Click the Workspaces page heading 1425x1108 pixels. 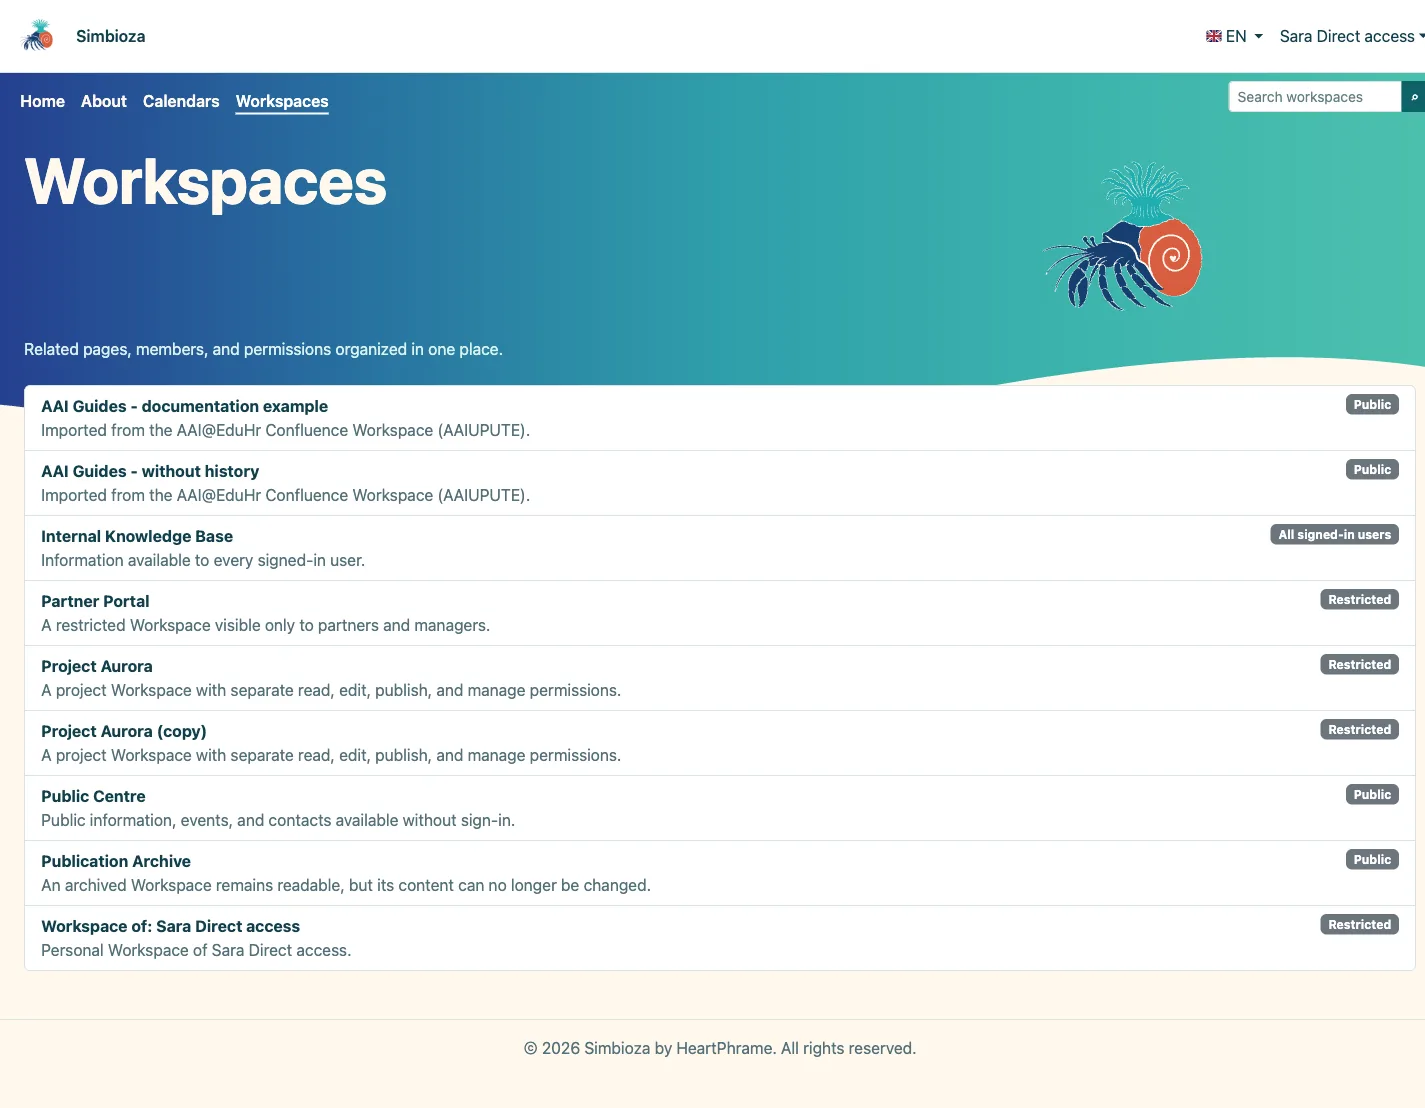(205, 183)
